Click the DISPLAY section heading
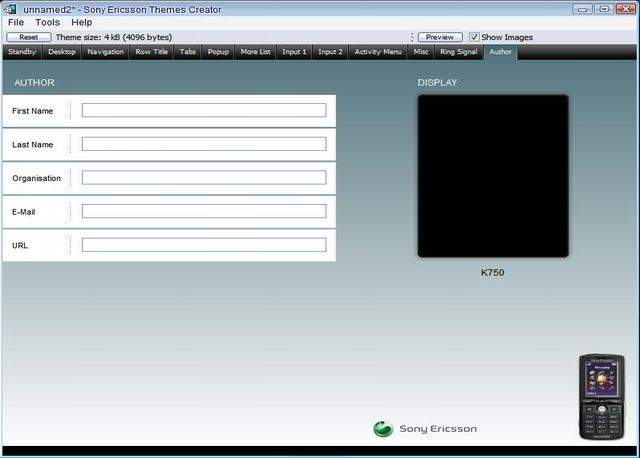 point(437,82)
